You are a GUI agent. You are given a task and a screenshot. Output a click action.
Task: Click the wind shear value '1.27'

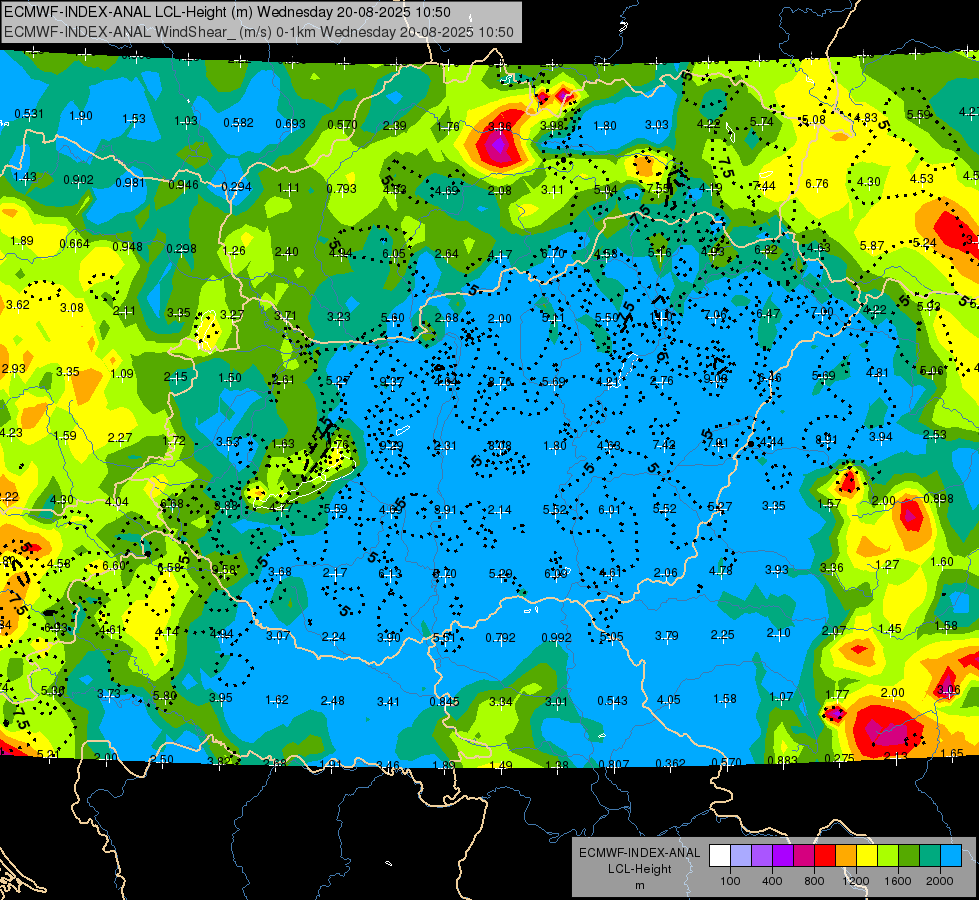pos(887,565)
